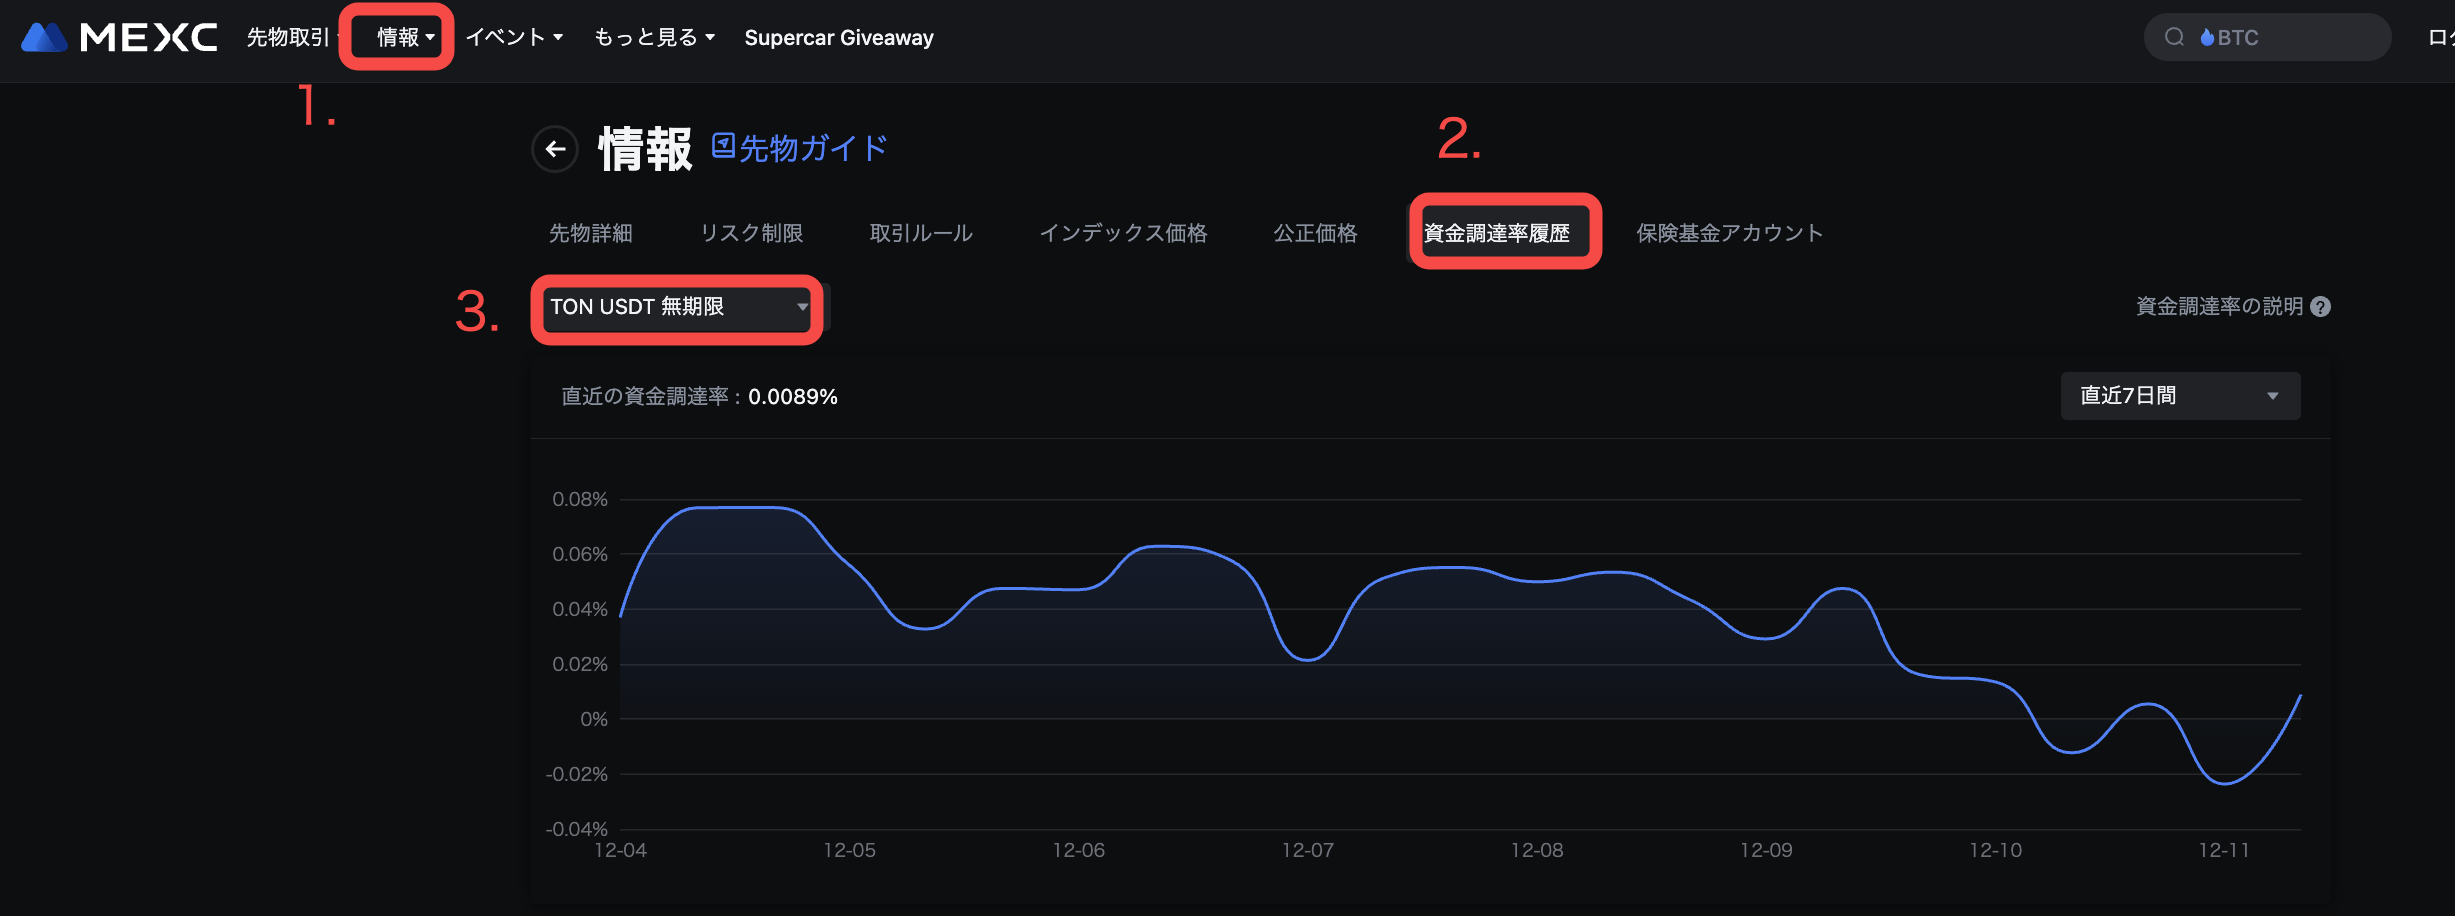Select the 取引ルール tab
The image size is (2455, 916).
920,233
